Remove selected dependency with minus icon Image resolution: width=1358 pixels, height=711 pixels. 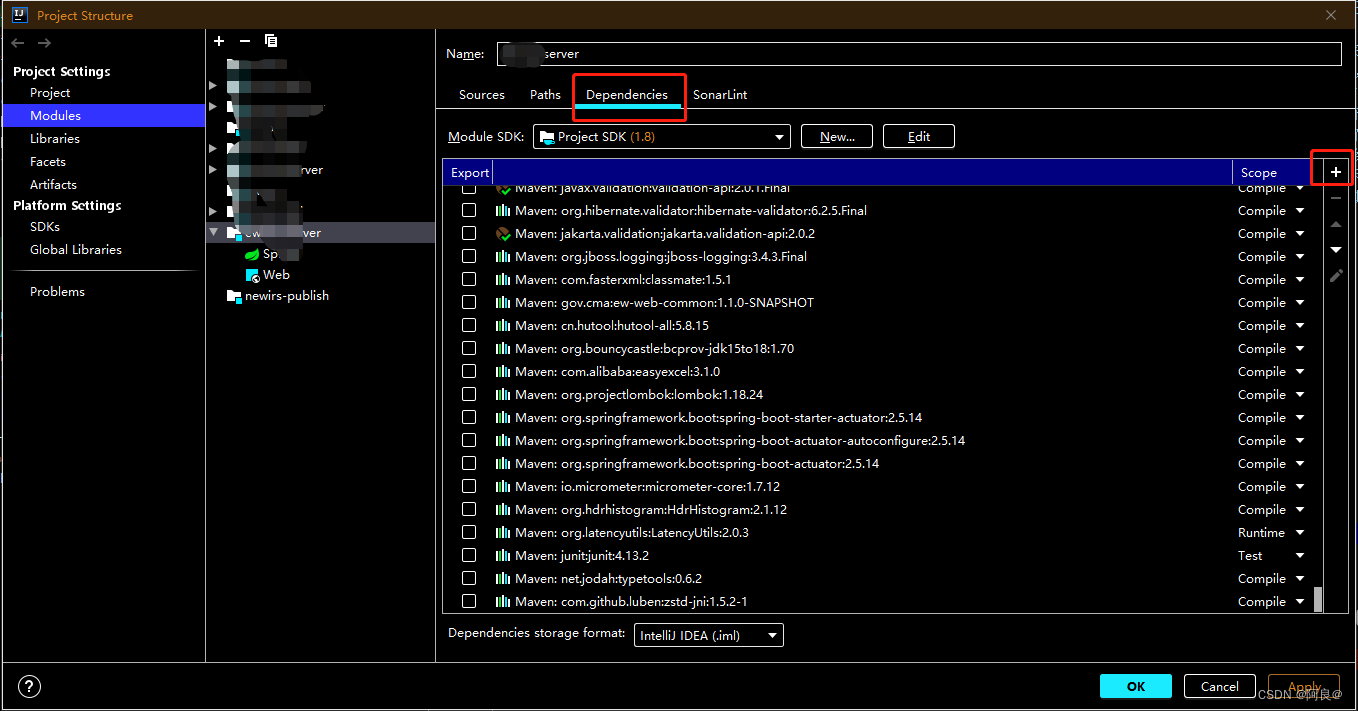coord(1336,198)
